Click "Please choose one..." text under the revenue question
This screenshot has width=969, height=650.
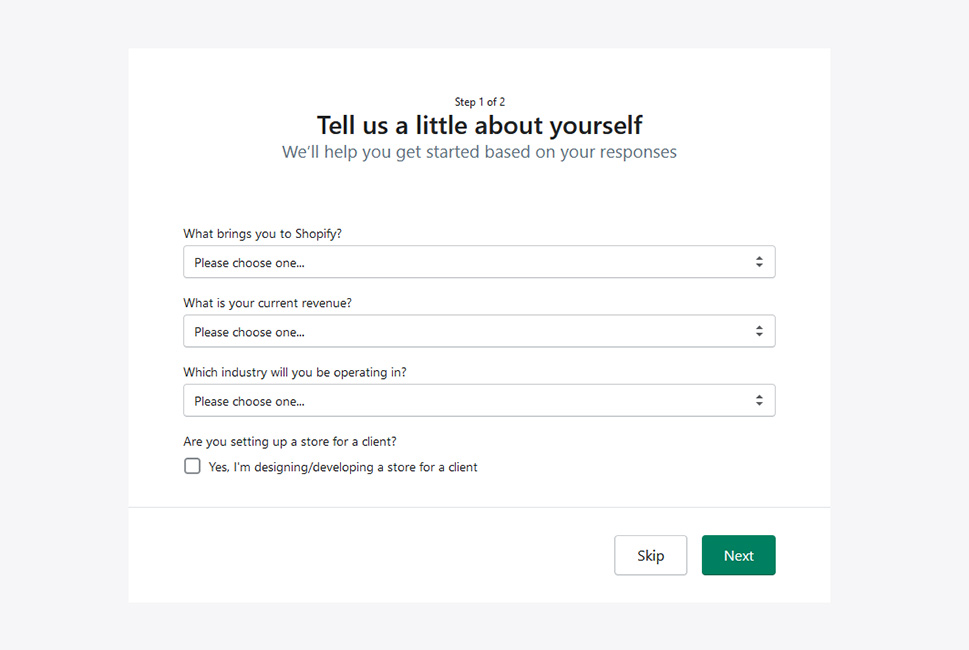249,332
